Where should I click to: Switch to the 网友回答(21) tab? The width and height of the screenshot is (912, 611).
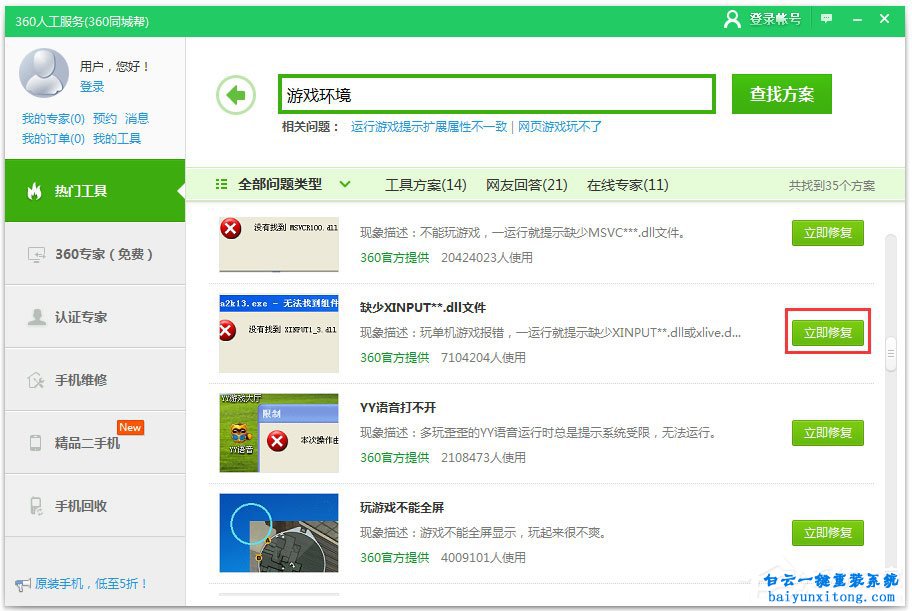coord(525,185)
